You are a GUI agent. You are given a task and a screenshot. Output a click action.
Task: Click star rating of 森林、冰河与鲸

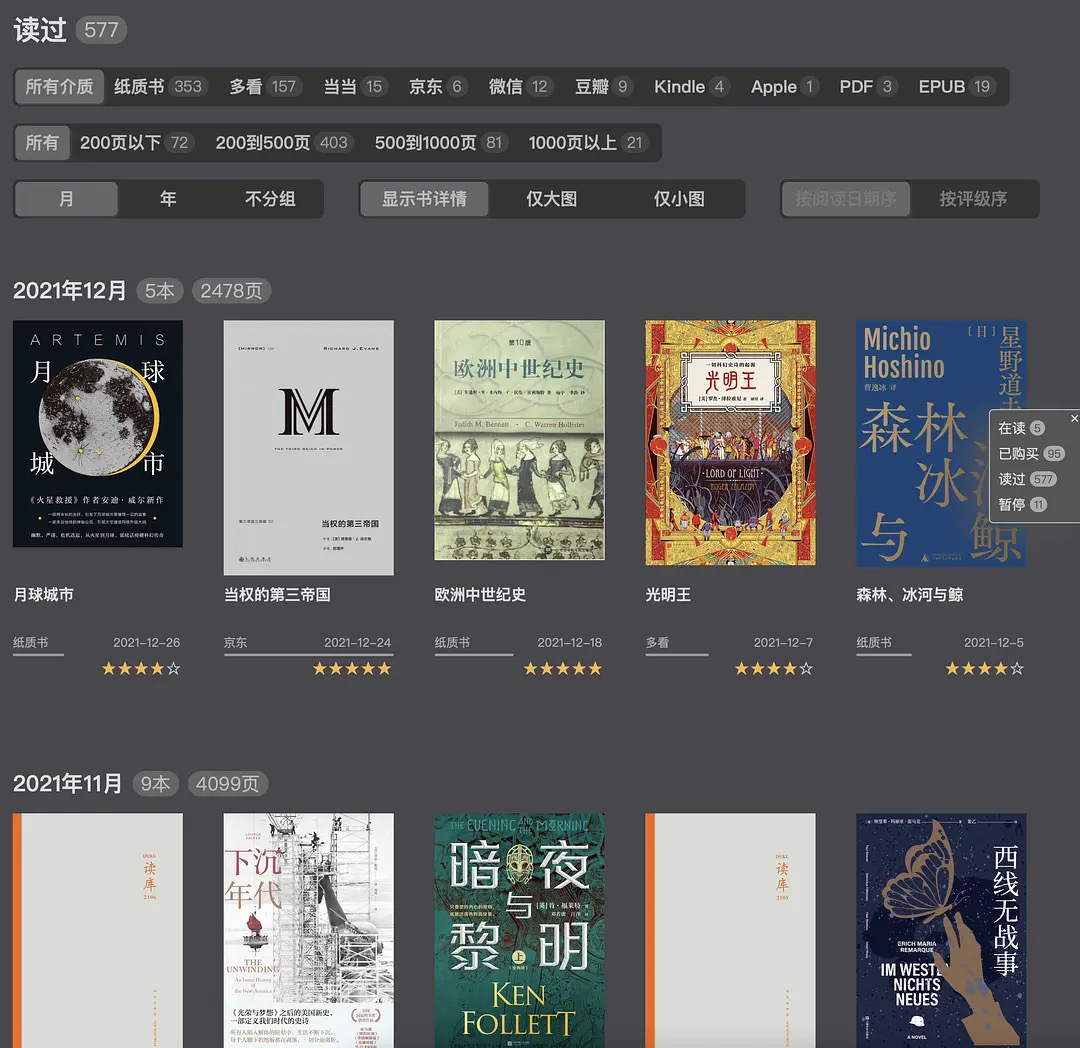click(984, 669)
